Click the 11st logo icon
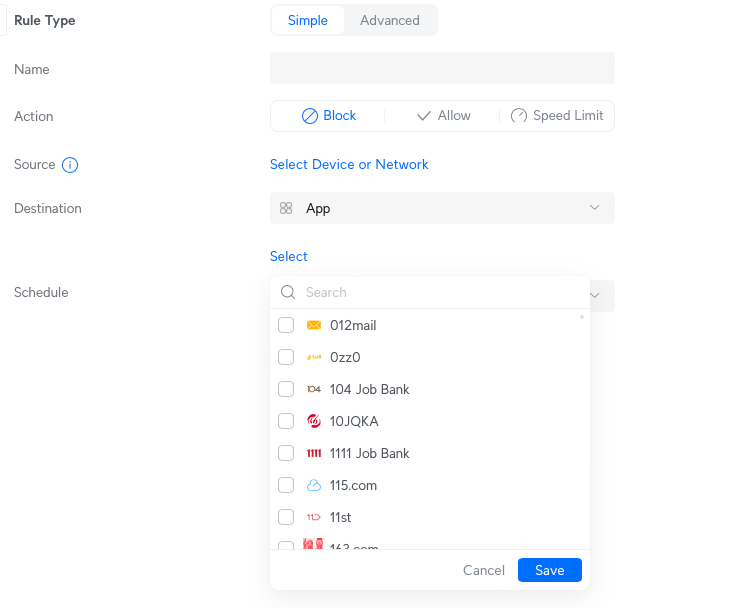This screenshot has width=754, height=608. [314, 517]
